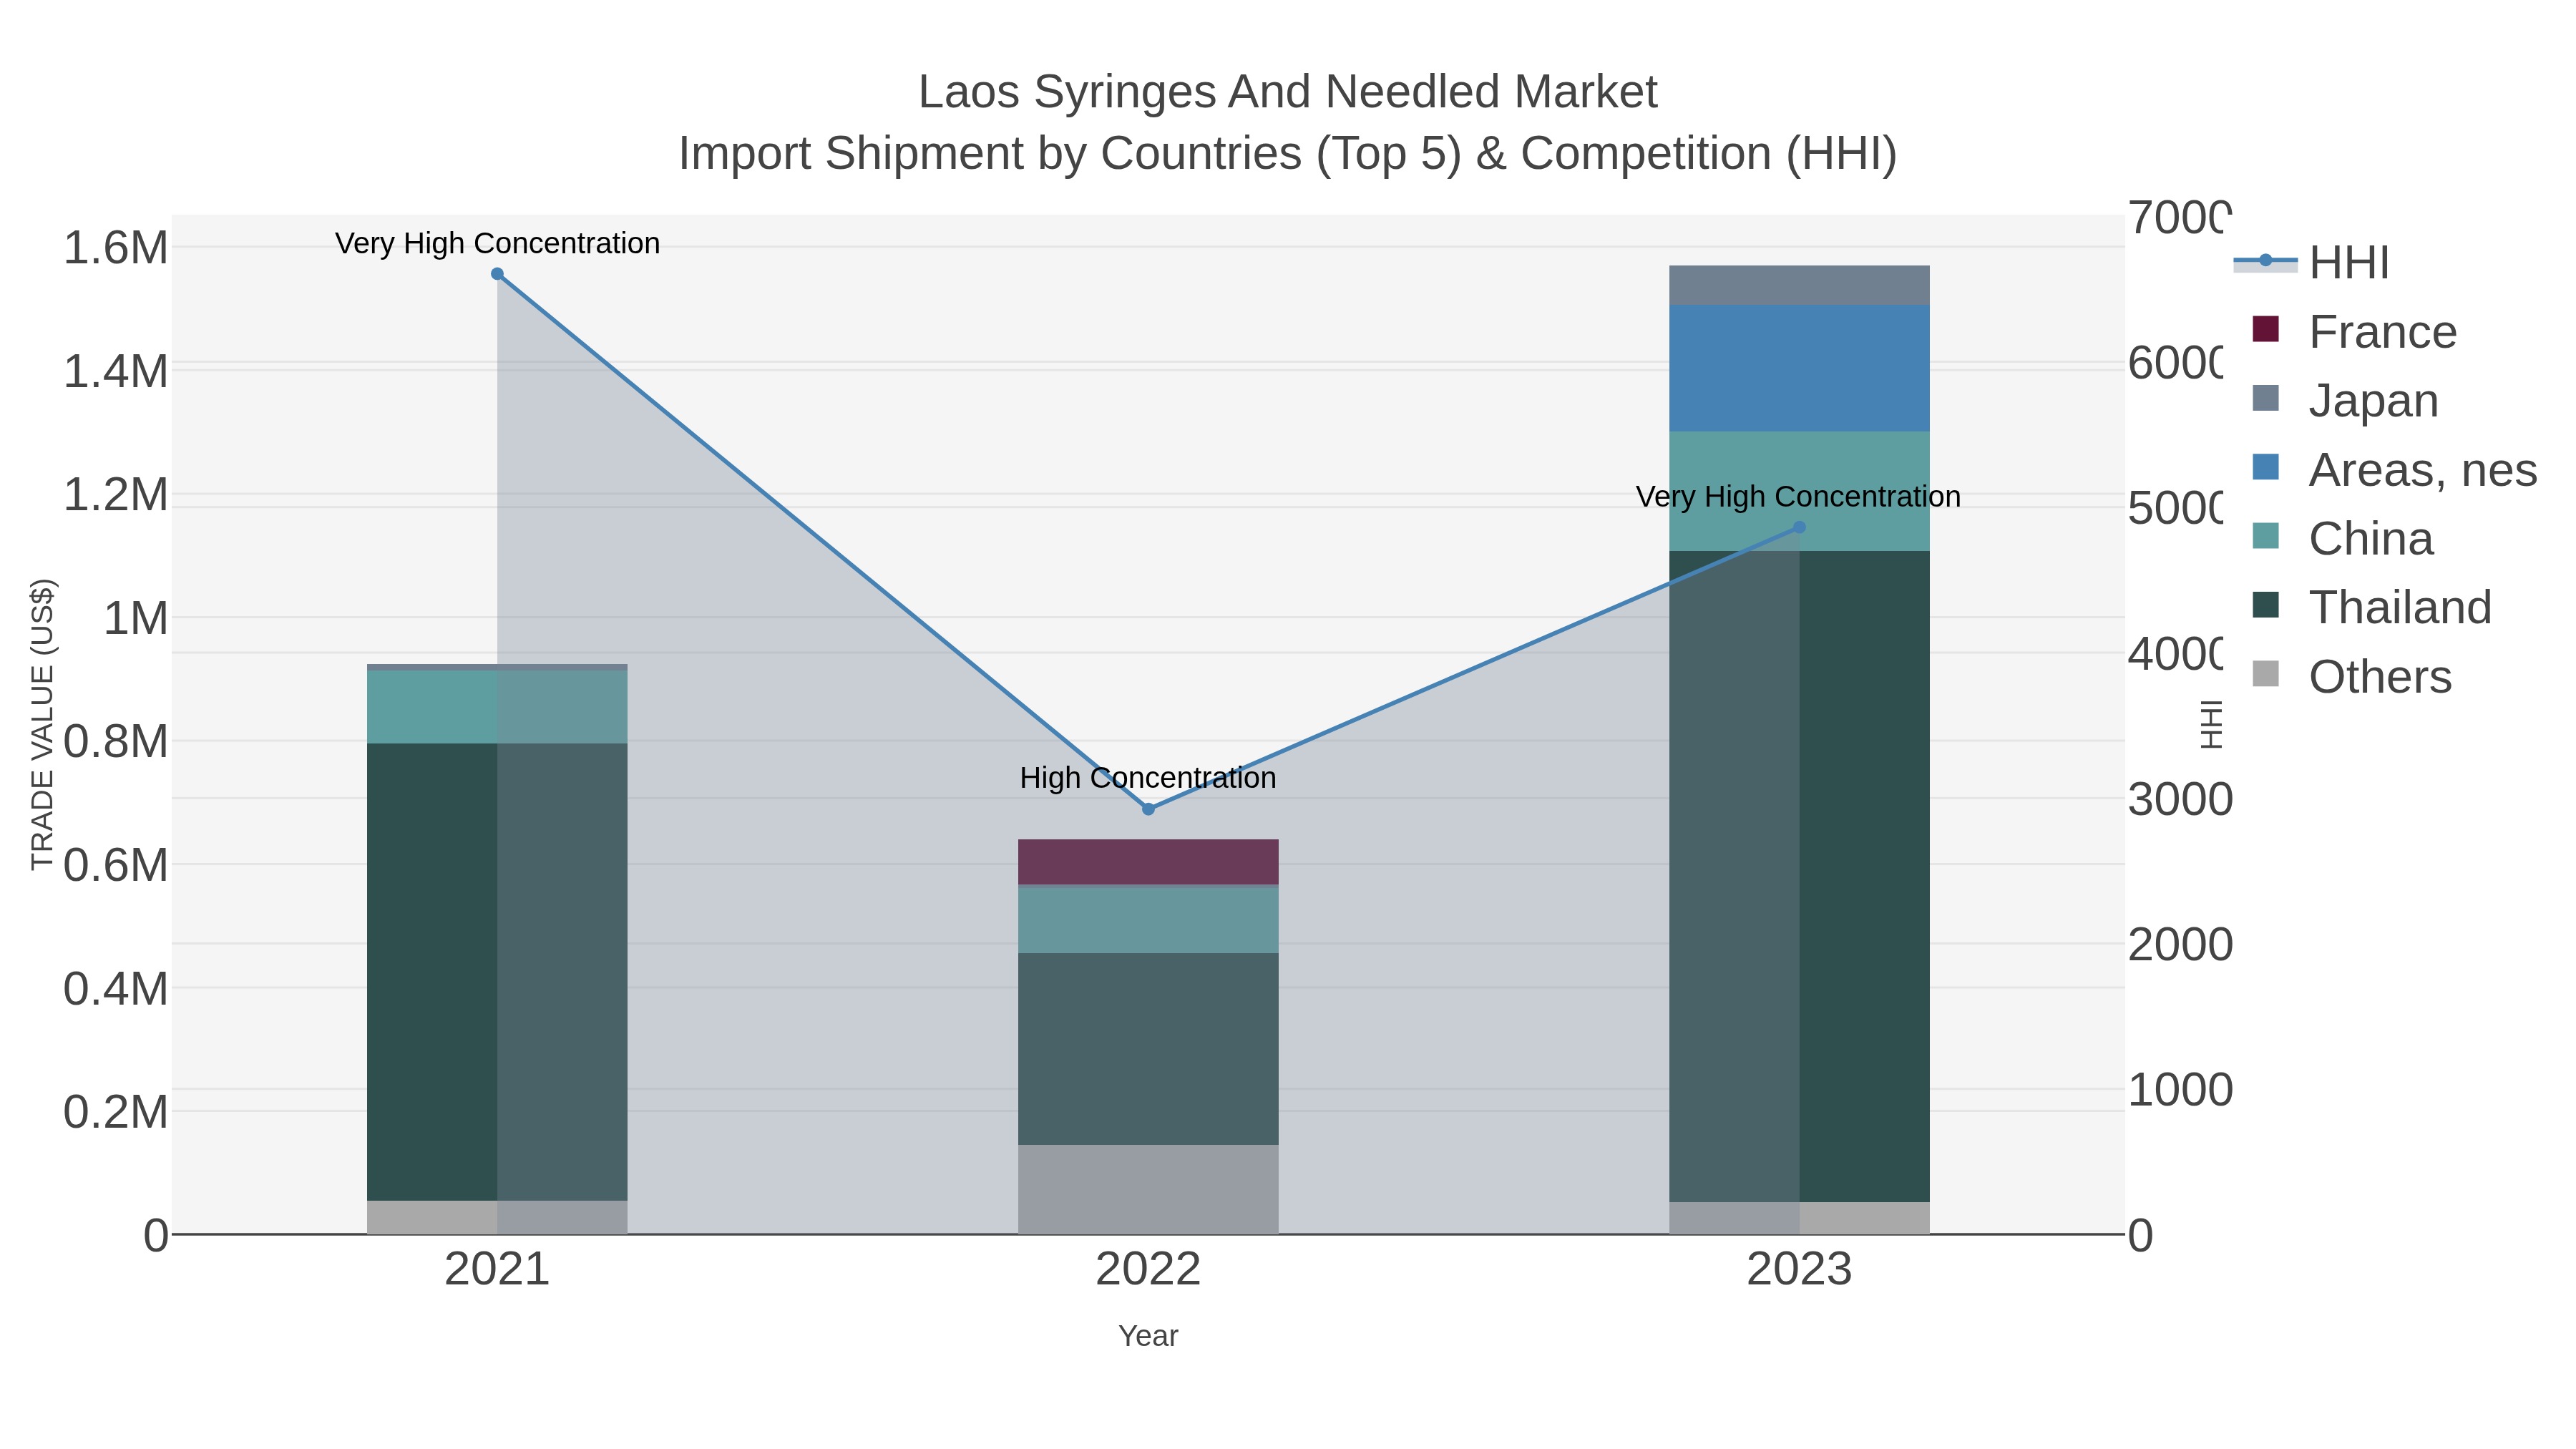Click the 1M tick on left axis
The image size is (2576, 1449).
pos(136,619)
